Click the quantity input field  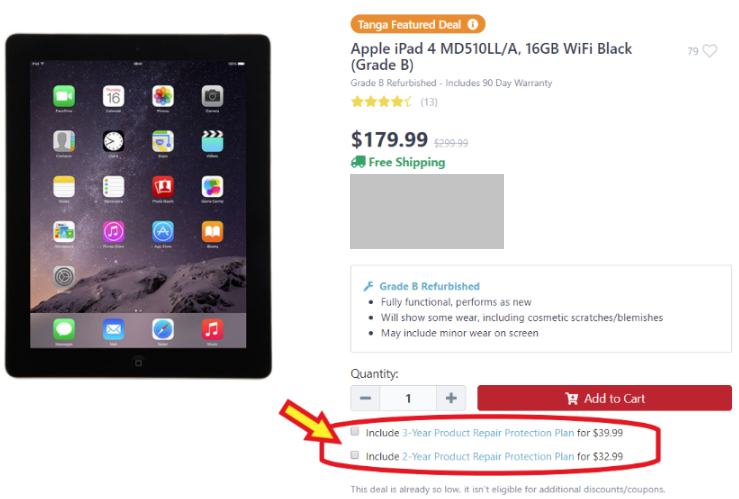(408, 398)
